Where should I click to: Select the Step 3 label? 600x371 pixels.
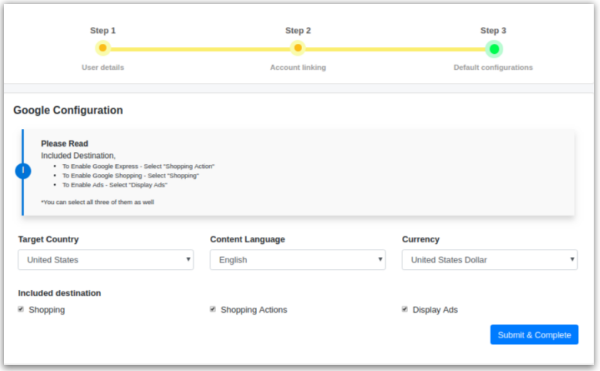pyautogui.click(x=493, y=31)
